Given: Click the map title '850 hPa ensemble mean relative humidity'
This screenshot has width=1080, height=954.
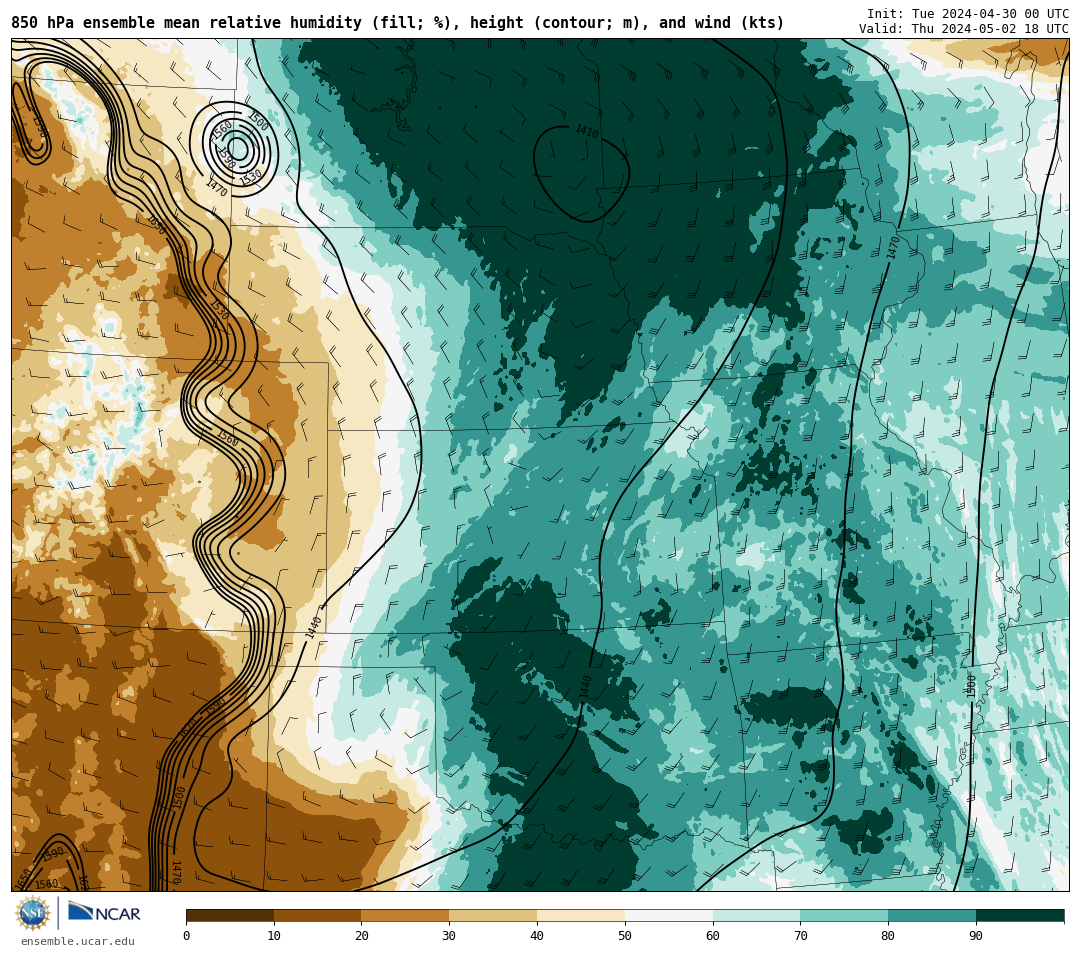Looking at the screenshot, I should tap(186, 23).
